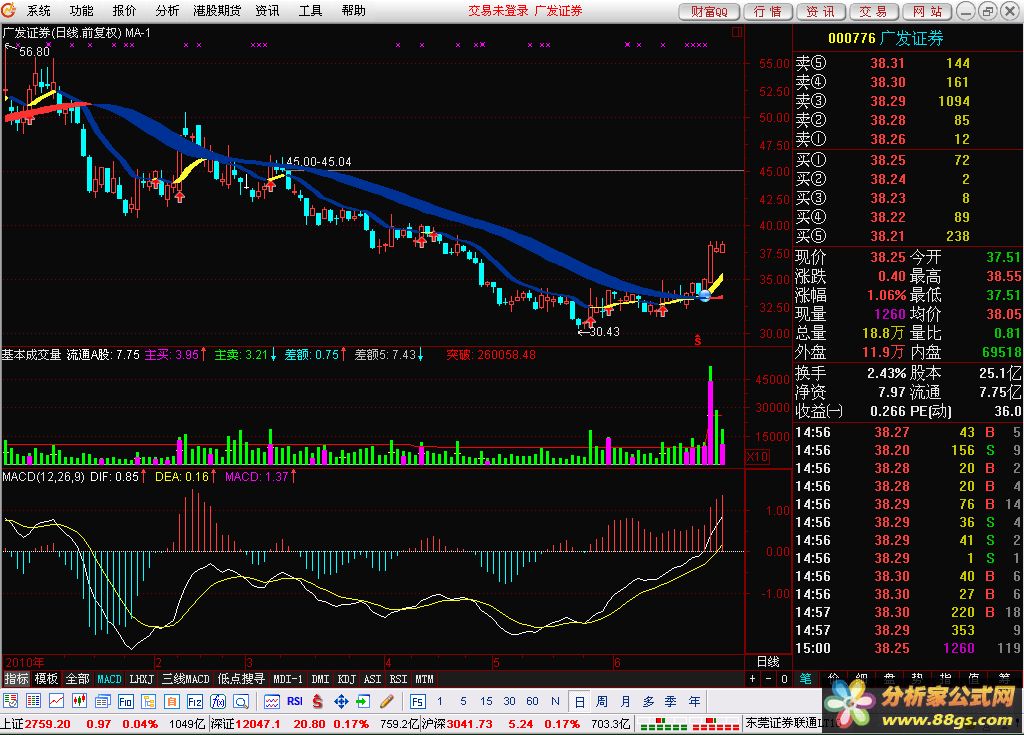Switch indicator to LHXJ tab
This screenshot has width=1024, height=735.
[142, 679]
